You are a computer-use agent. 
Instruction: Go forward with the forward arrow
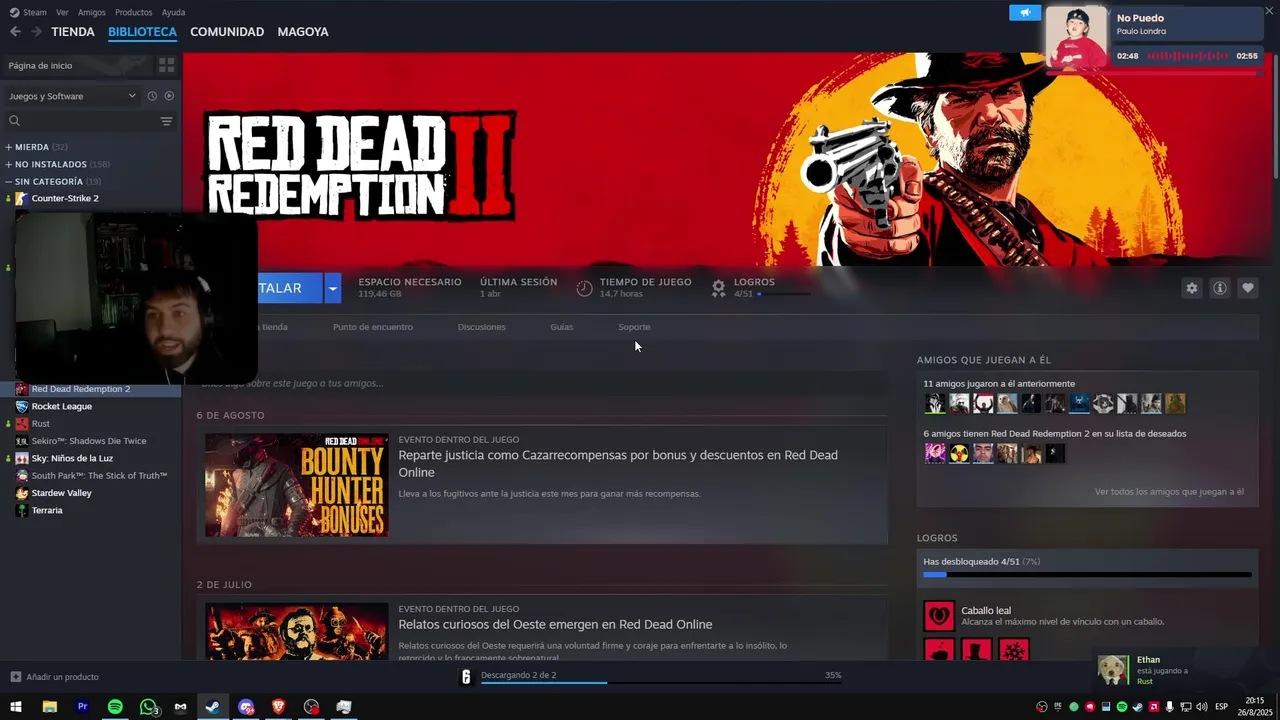pyautogui.click(x=36, y=32)
